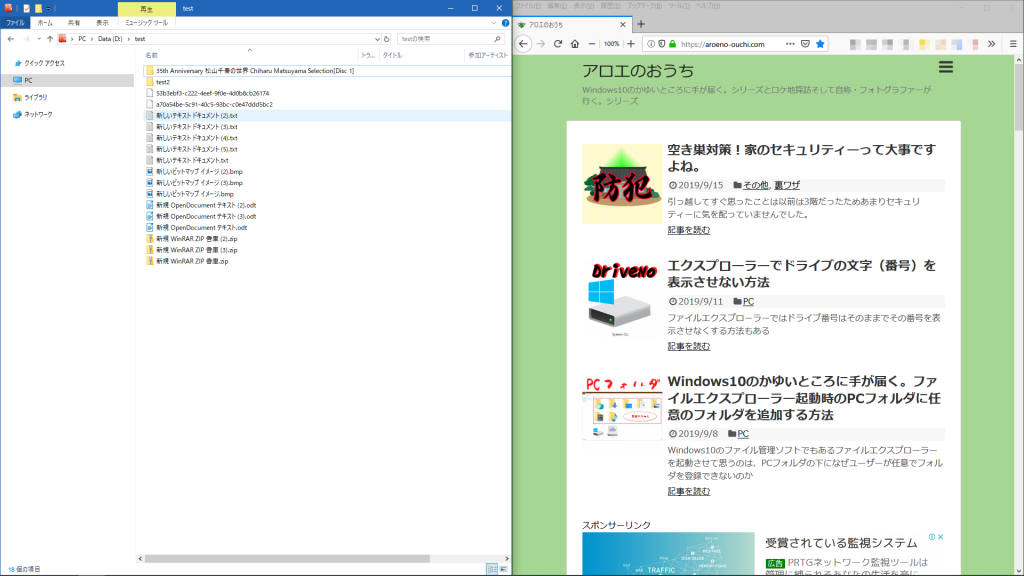The height and width of the screenshot is (576, 1024).
Task: Open the Firefox hamburger menu
Action: [x=1011, y=44]
